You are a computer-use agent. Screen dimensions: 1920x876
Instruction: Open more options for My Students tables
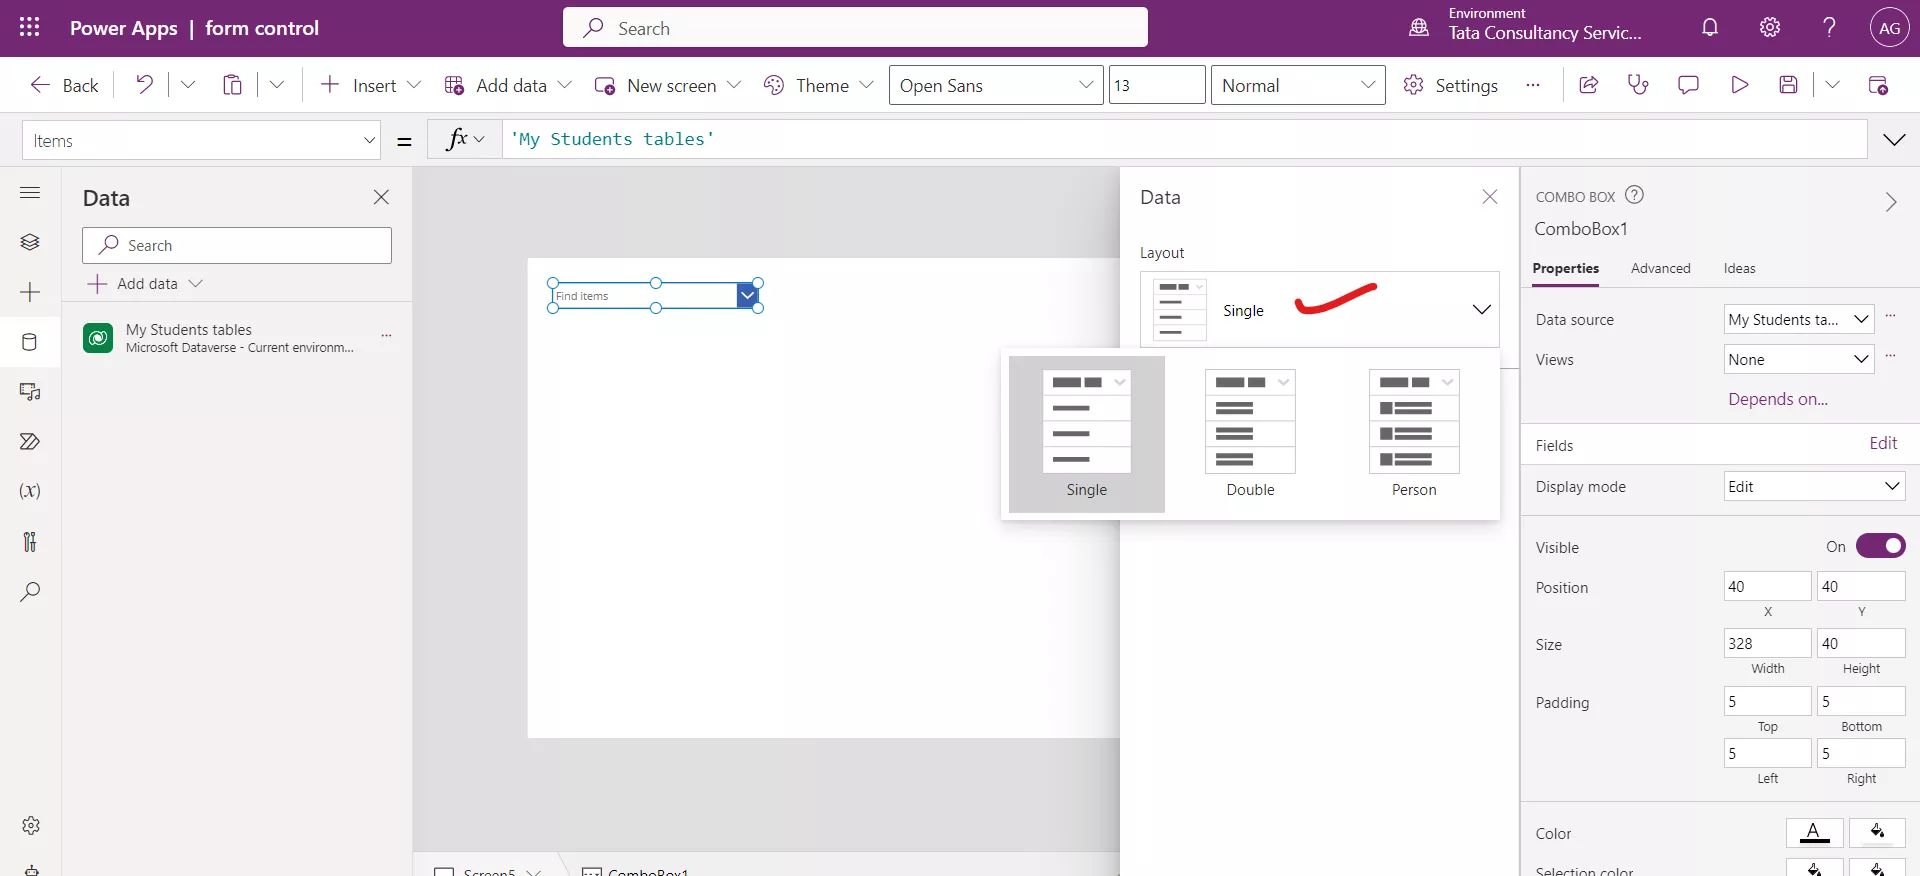[386, 336]
